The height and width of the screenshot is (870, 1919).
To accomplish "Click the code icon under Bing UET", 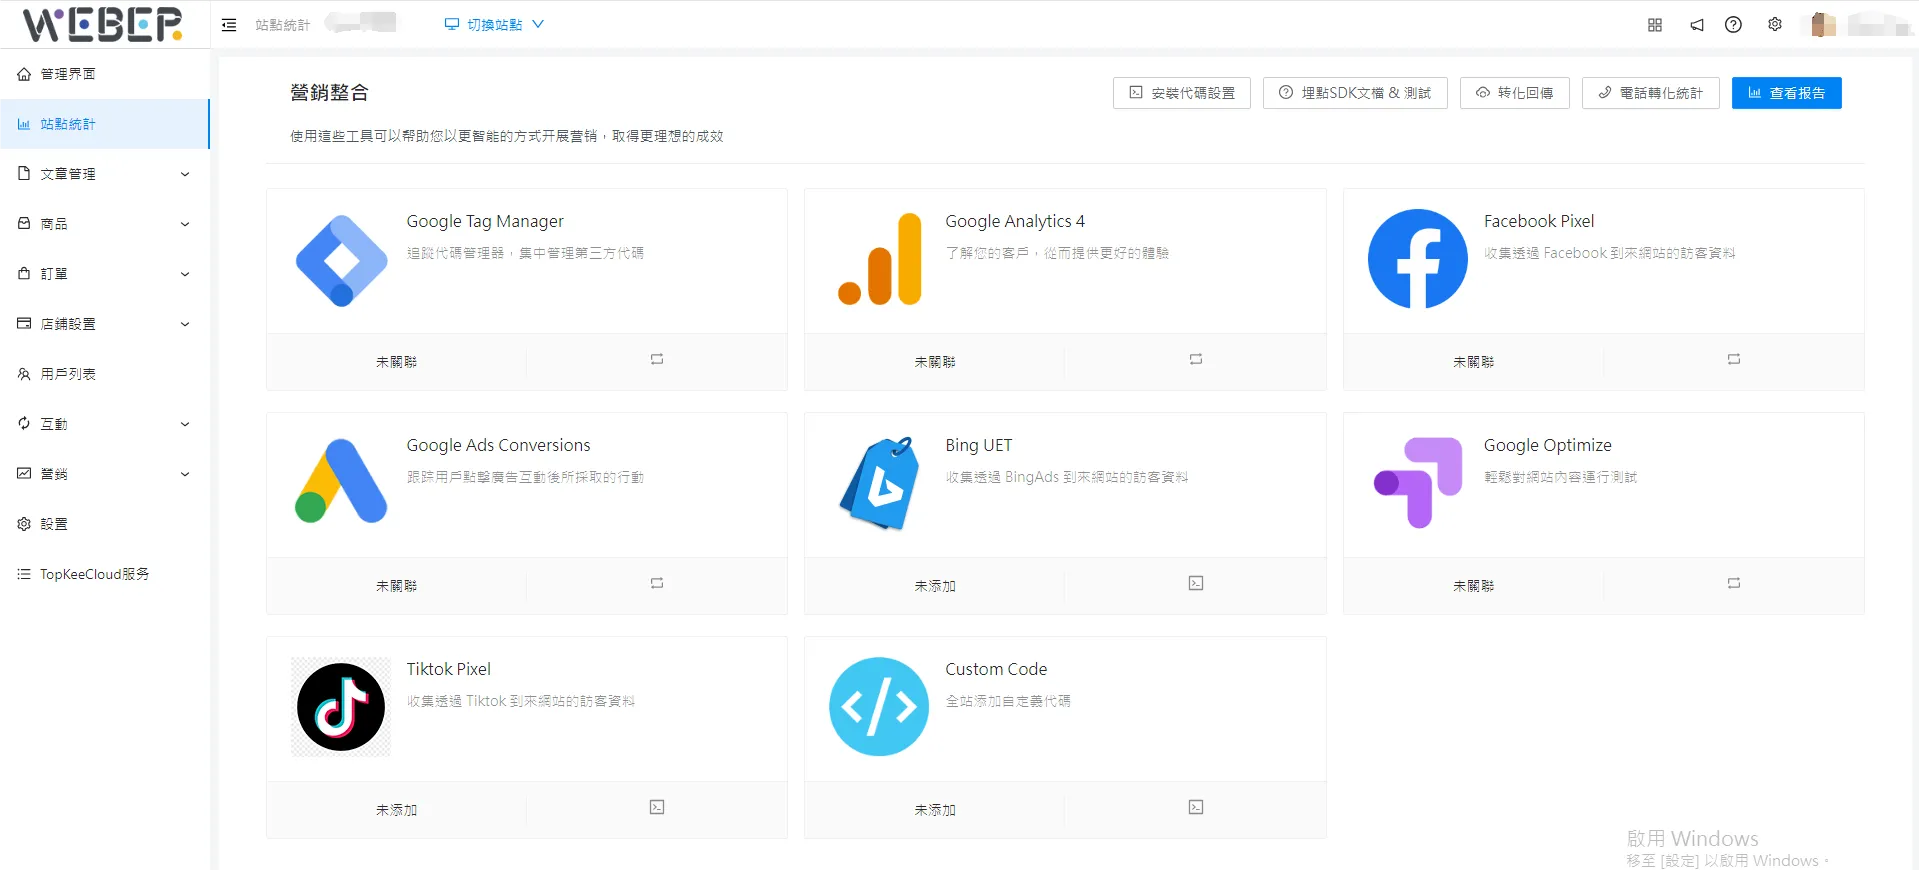I will pyautogui.click(x=1195, y=583).
